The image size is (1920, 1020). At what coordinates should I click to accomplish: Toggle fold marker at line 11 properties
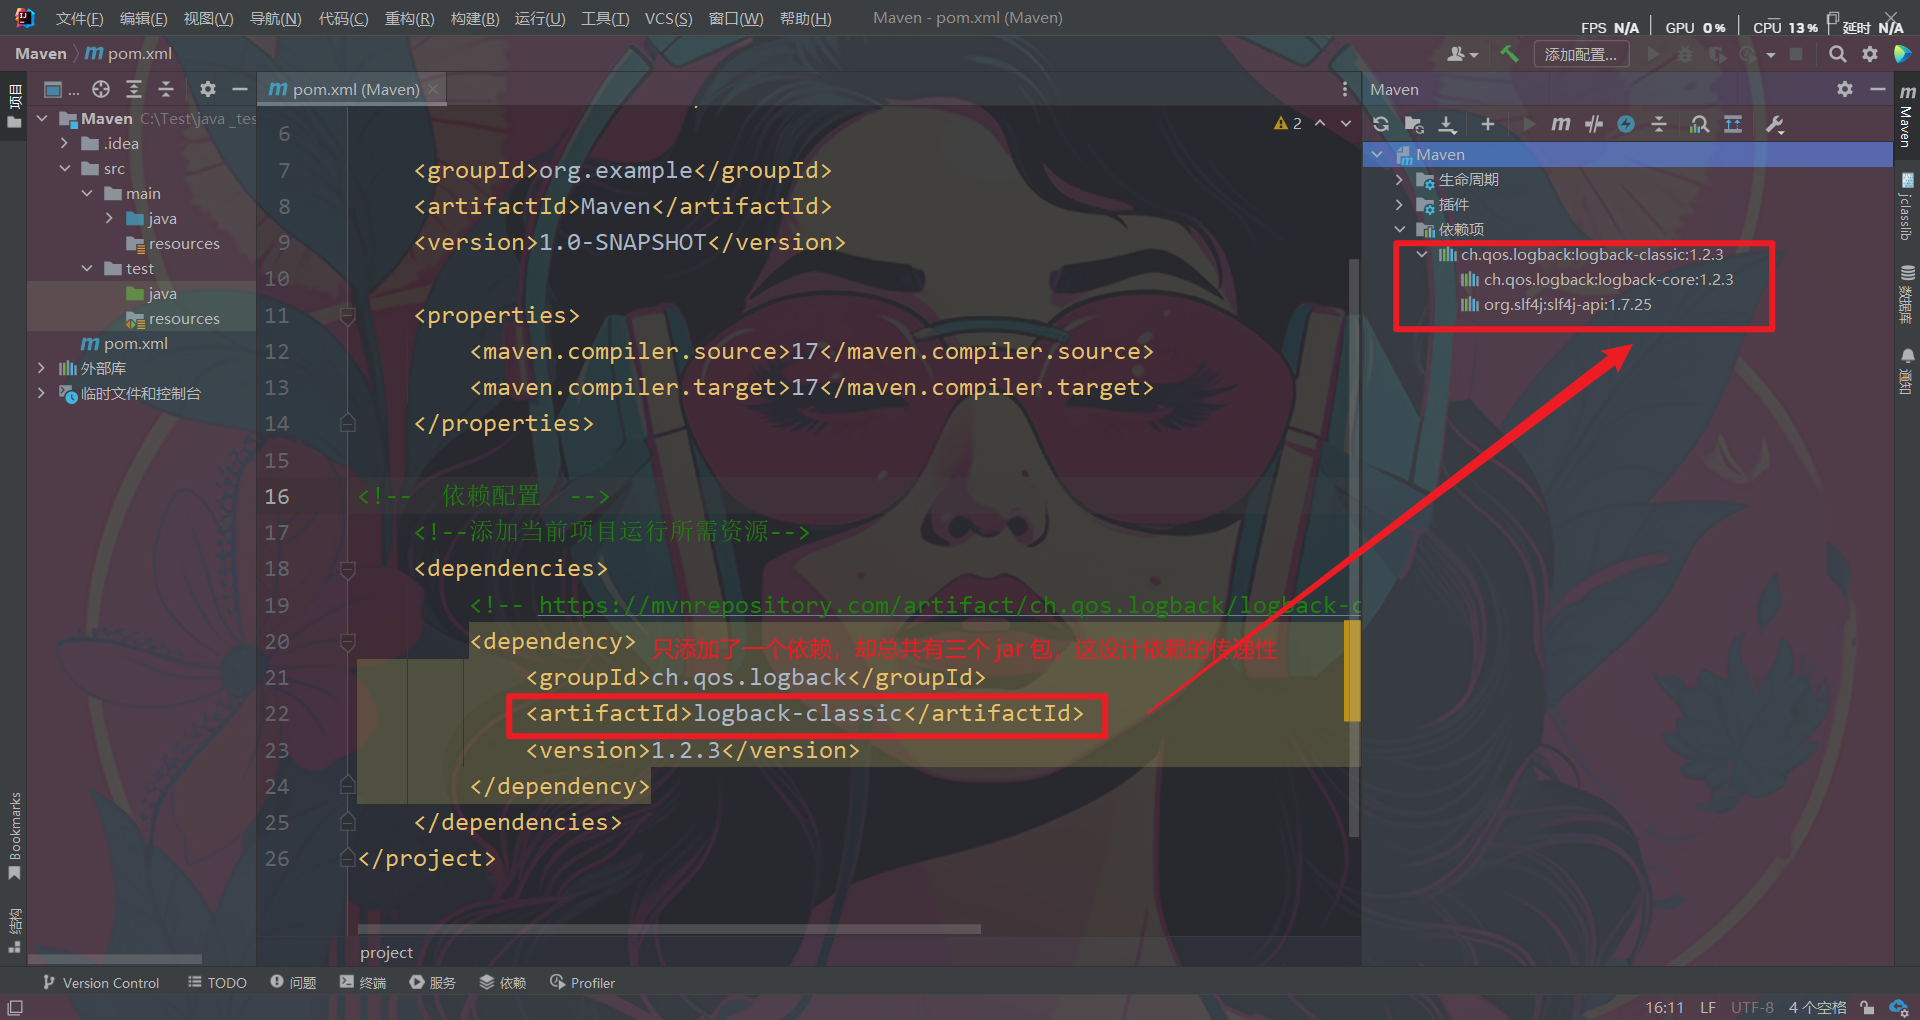pos(348,316)
